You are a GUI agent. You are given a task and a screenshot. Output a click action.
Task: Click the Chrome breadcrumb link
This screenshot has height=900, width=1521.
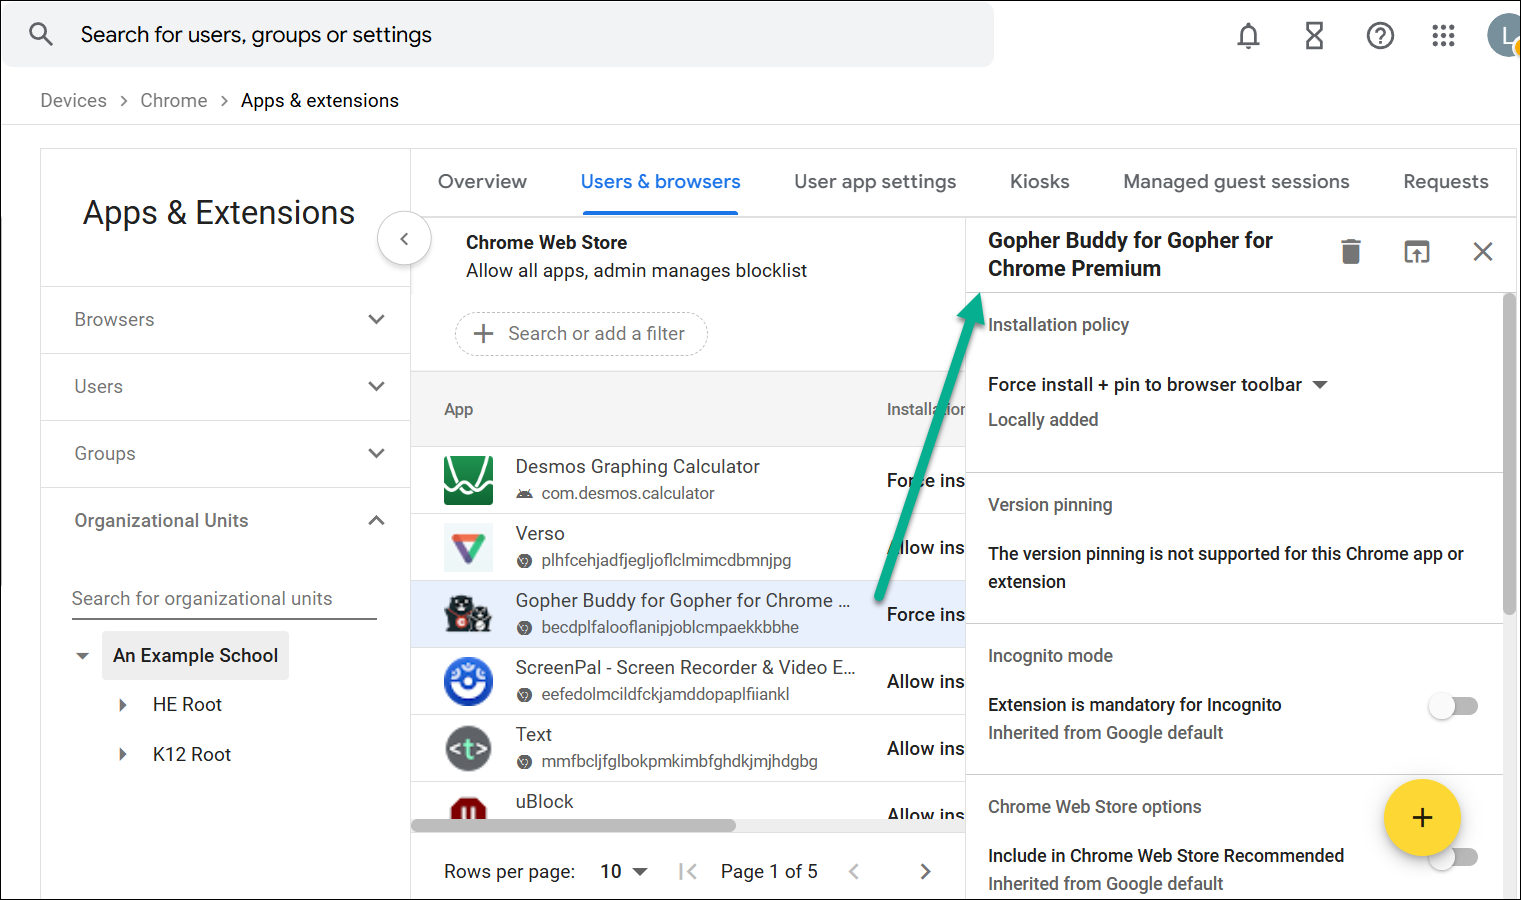(174, 101)
